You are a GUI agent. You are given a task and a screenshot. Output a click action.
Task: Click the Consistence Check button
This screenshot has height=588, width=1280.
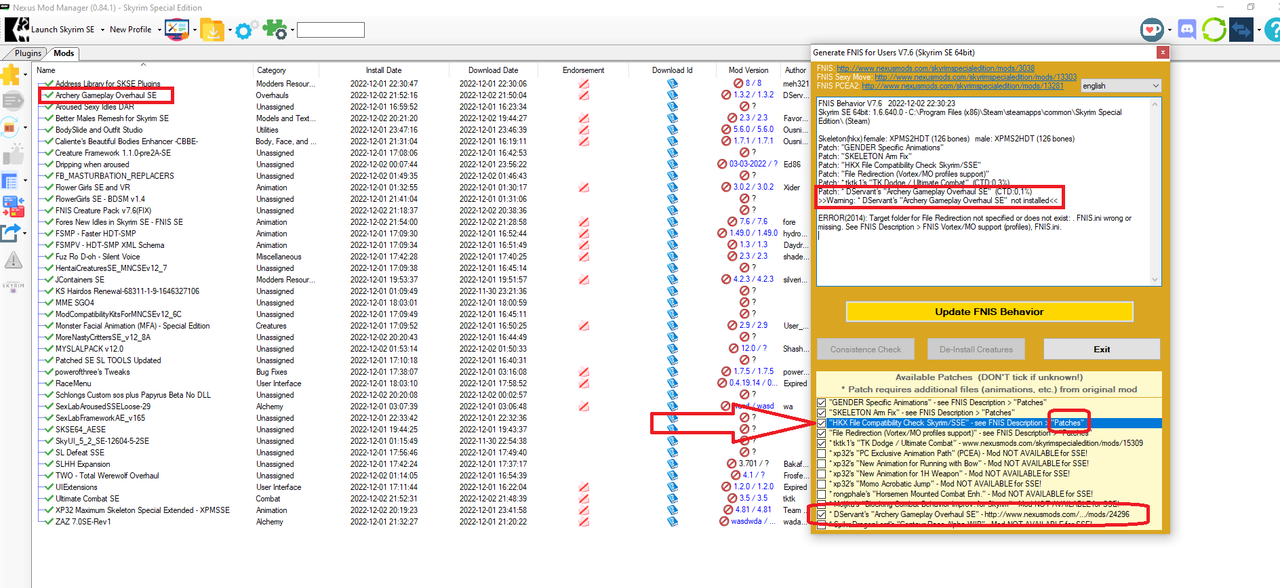coord(866,350)
